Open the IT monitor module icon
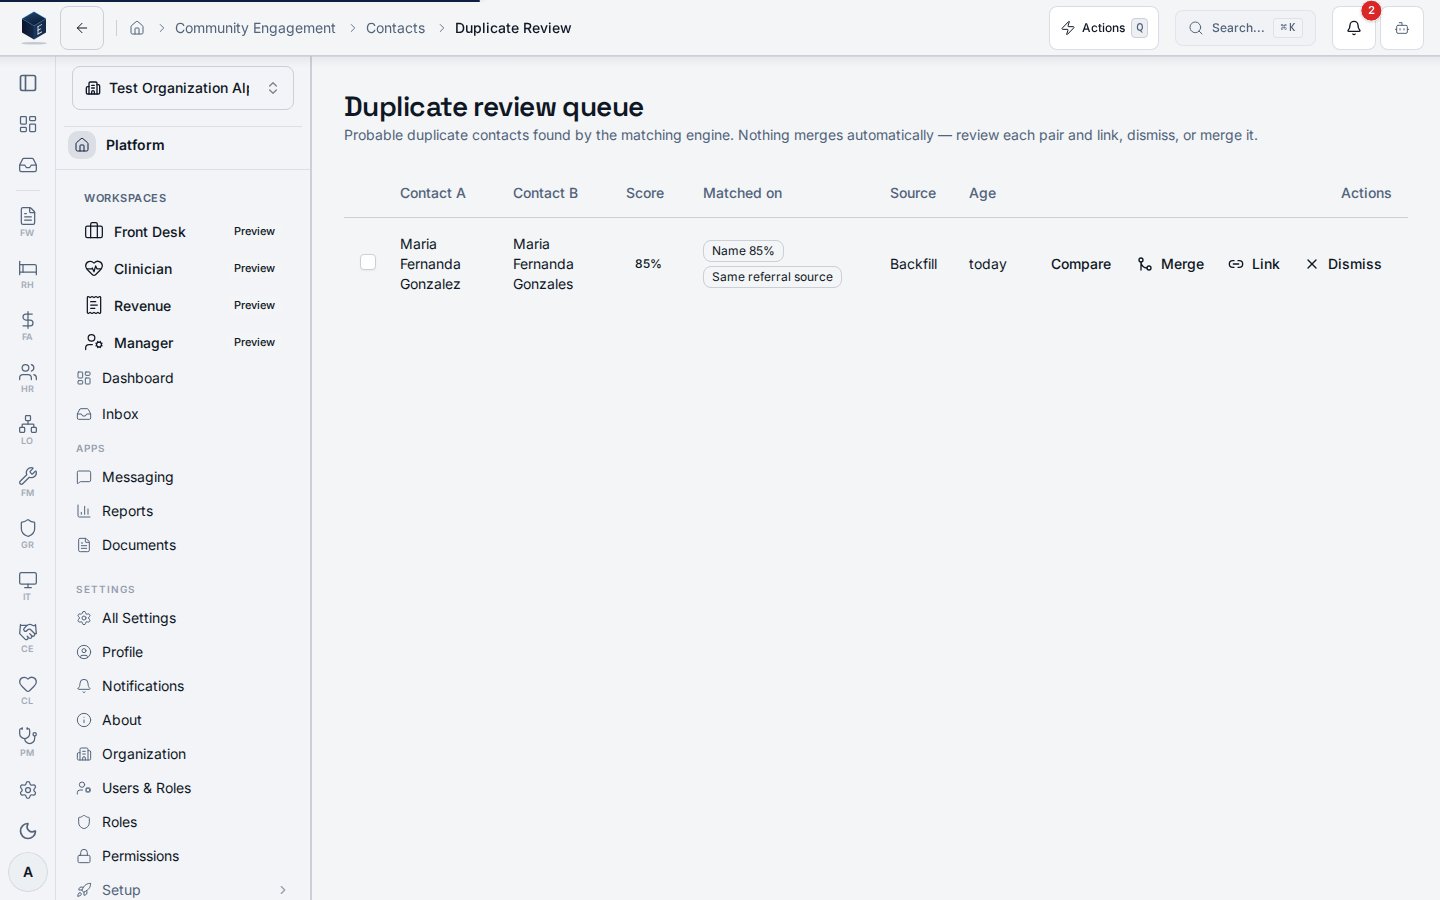The width and height of the screenshot is (1440, 900). click(x=28, y=585)
